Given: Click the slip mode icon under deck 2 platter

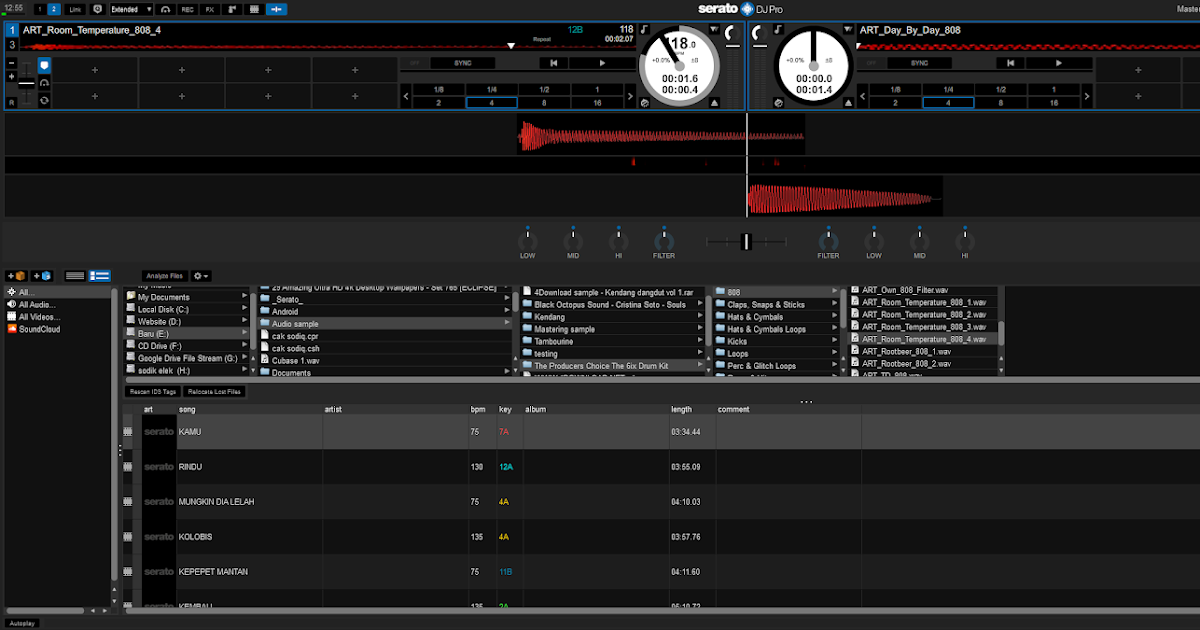Looking at the screenshot, I should coord(779,103).
